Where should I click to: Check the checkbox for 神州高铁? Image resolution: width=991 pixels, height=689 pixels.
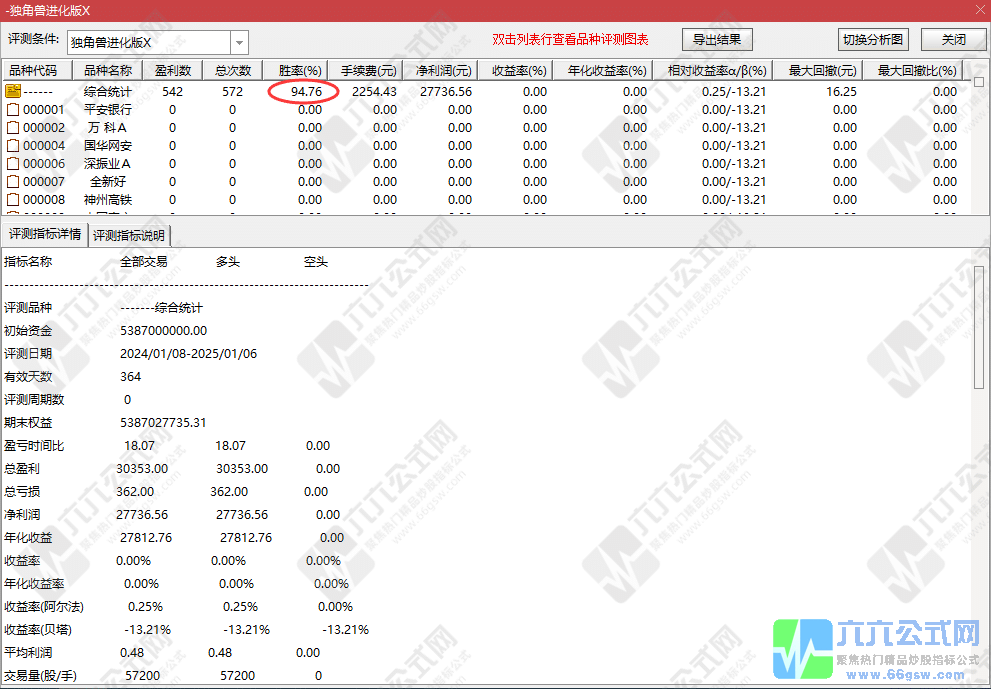12,199
